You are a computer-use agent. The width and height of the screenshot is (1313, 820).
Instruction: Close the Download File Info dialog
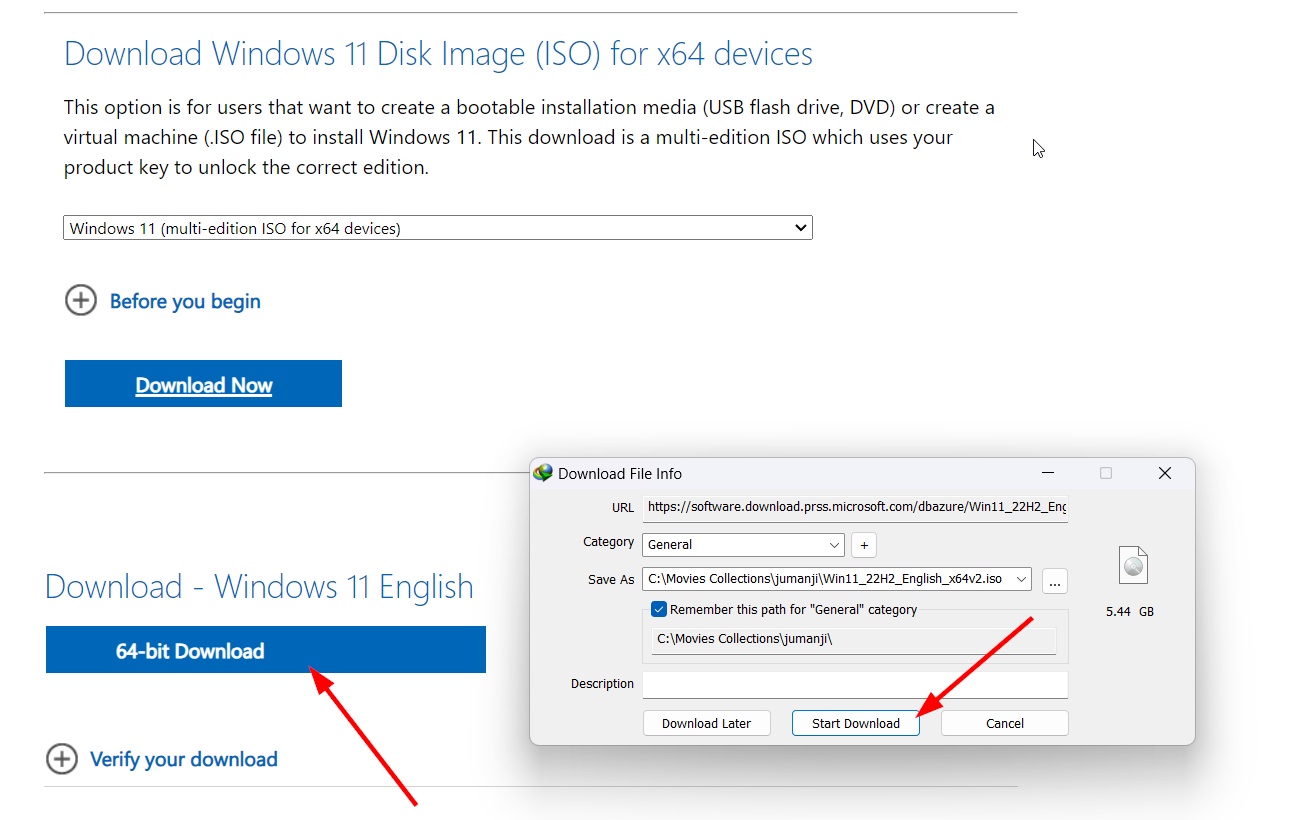pyautogui.click(x=1165, y=473)
